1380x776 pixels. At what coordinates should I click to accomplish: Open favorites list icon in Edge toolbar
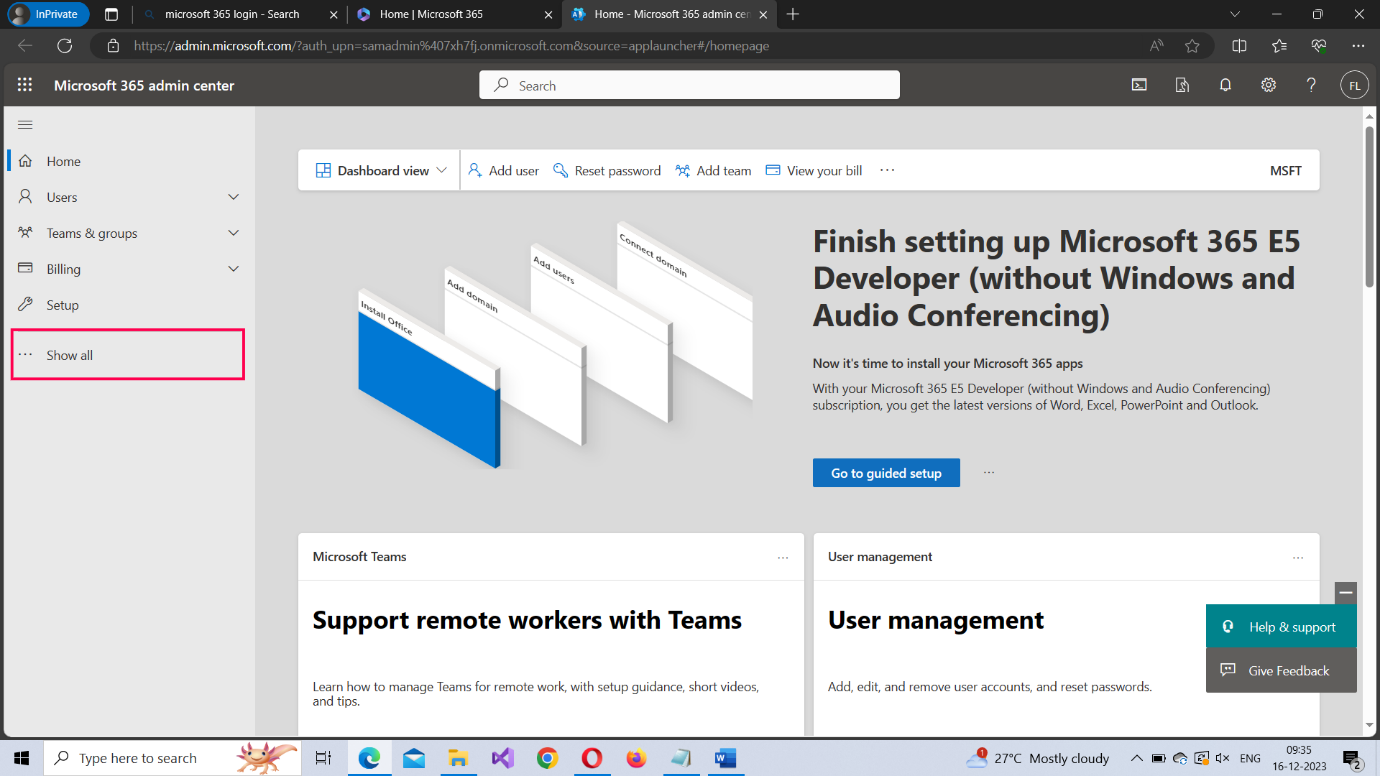(x=1279, y=45)
